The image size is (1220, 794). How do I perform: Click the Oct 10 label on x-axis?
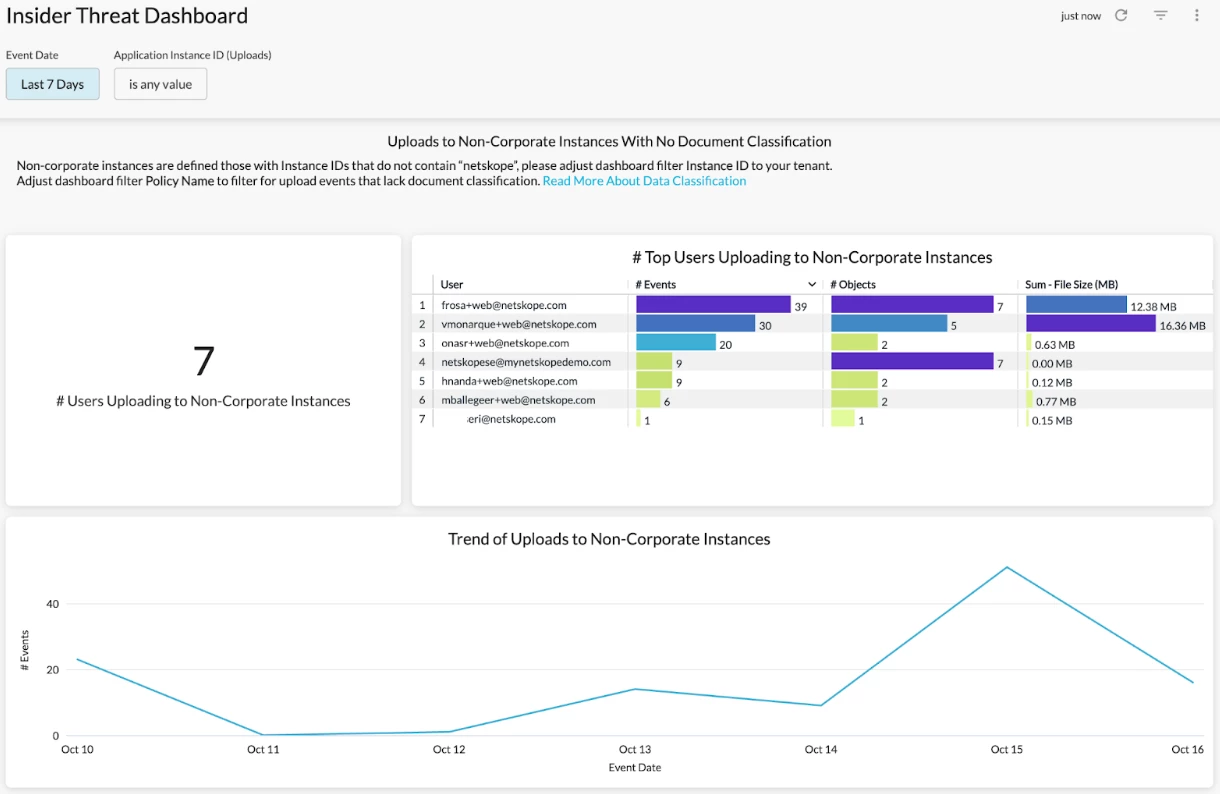77,749
